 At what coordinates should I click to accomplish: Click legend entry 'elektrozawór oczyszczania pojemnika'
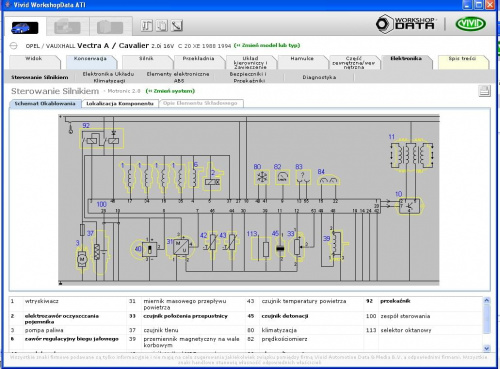pyautogui.click(x=62, y=319)
